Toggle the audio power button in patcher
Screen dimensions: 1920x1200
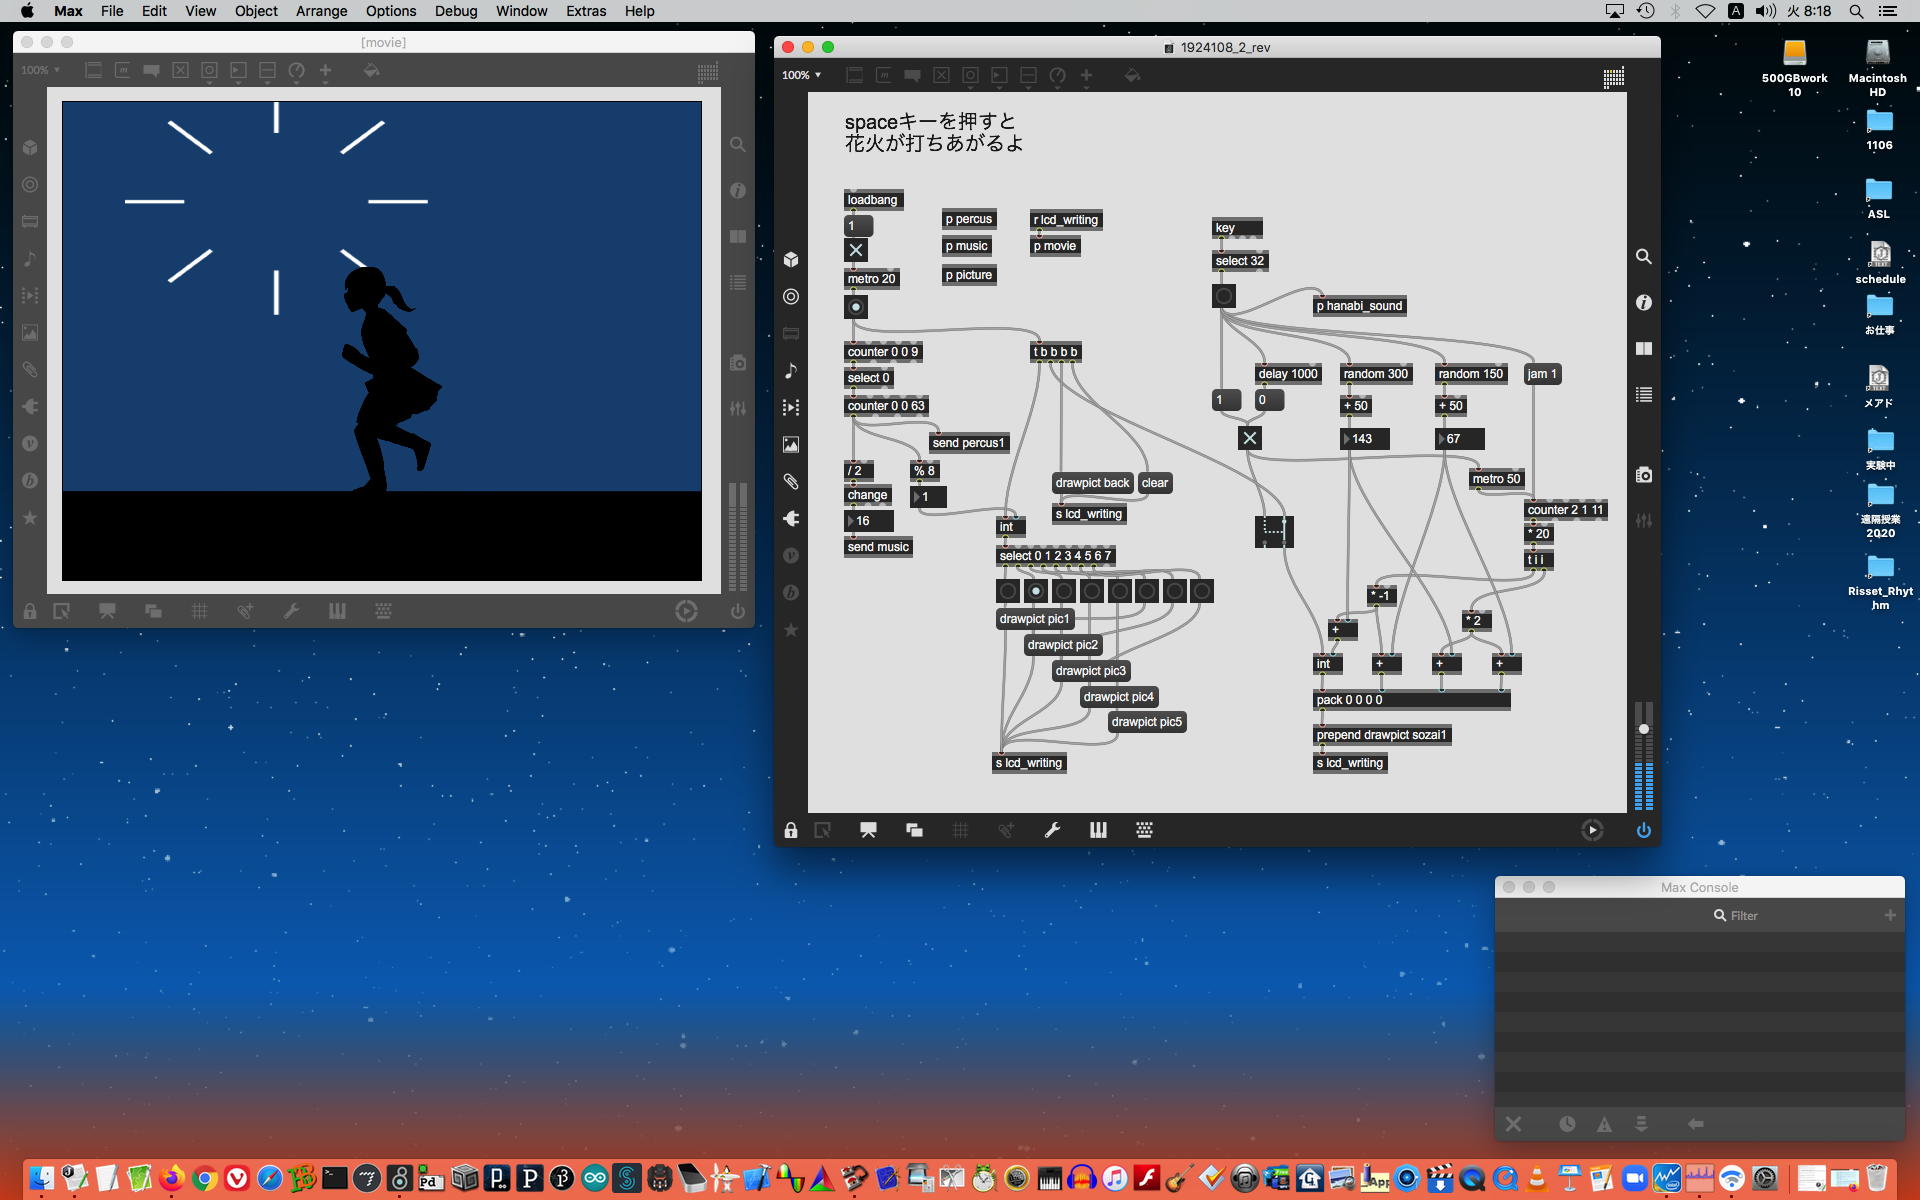(1643, 830)
